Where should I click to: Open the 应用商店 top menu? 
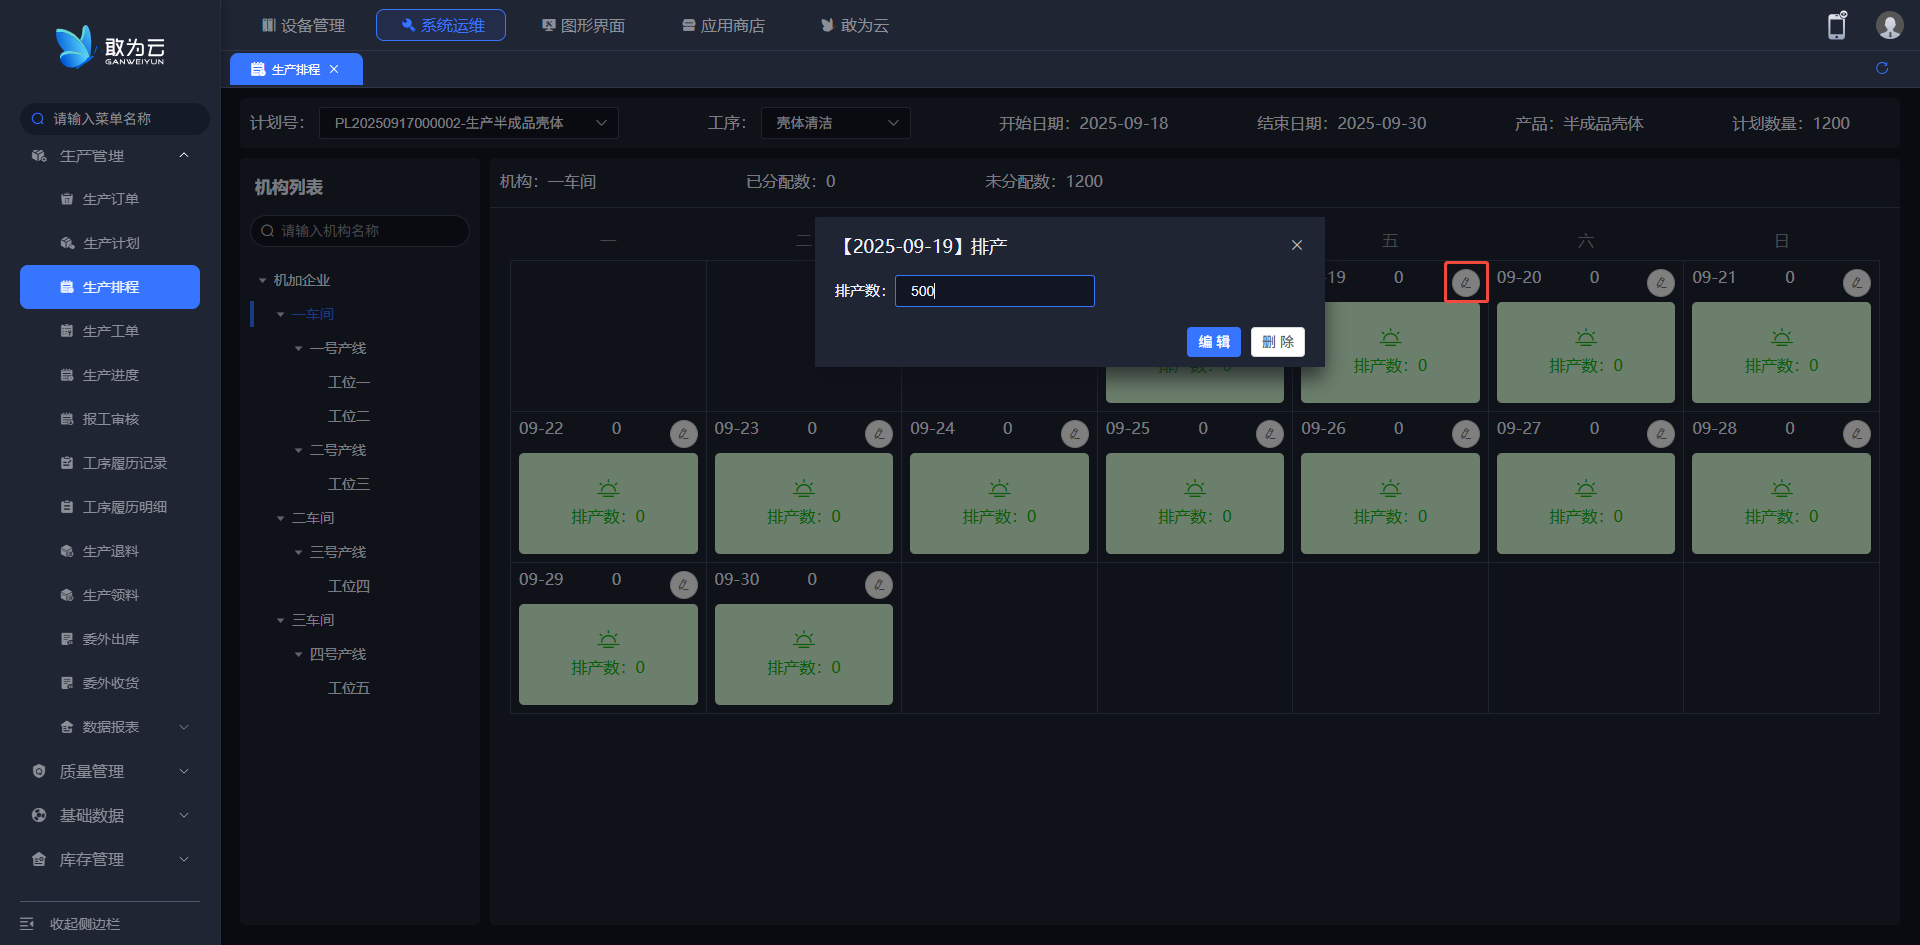[x=723, y=25]
